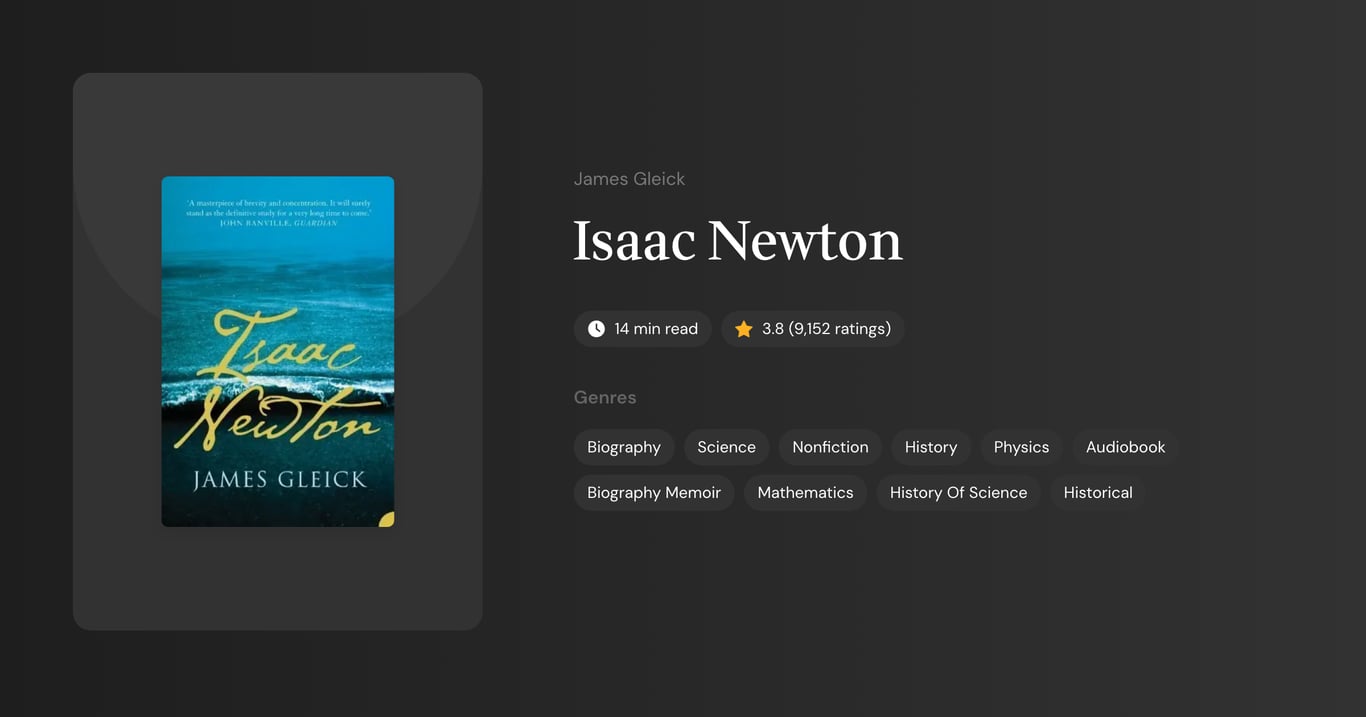The width and height of the screenshot is (1366, 717).
Task: Click the History Of Science genre
Action: tap(958, 492)
